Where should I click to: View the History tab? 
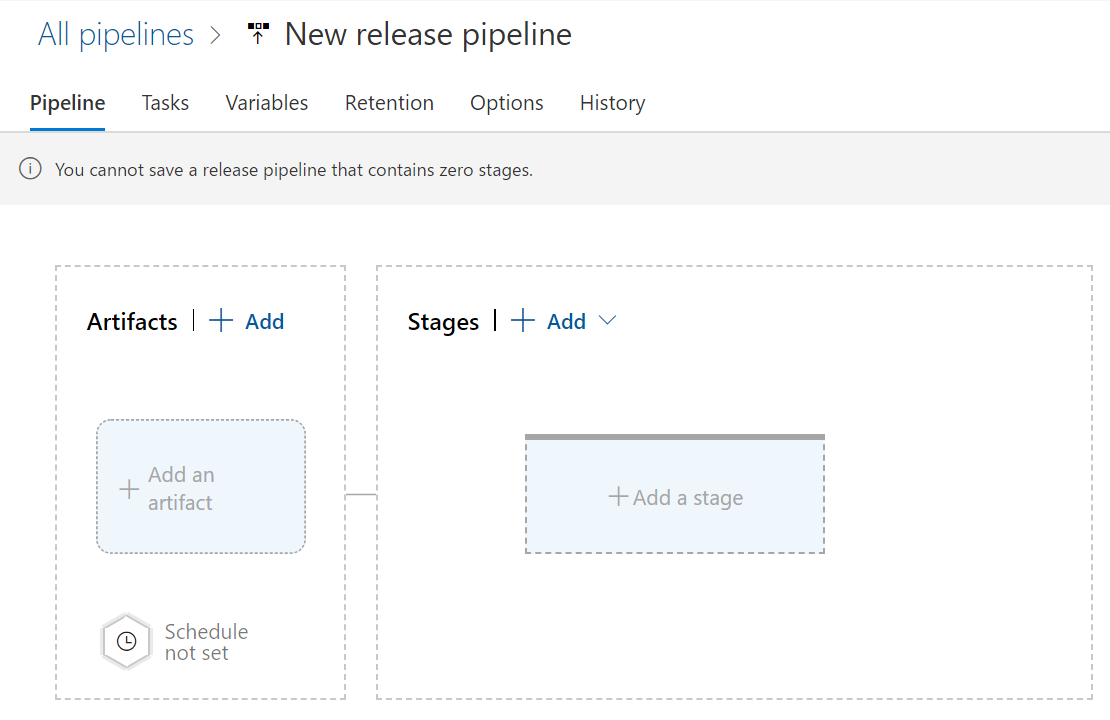pyautogui.click(x=612, y=103)
